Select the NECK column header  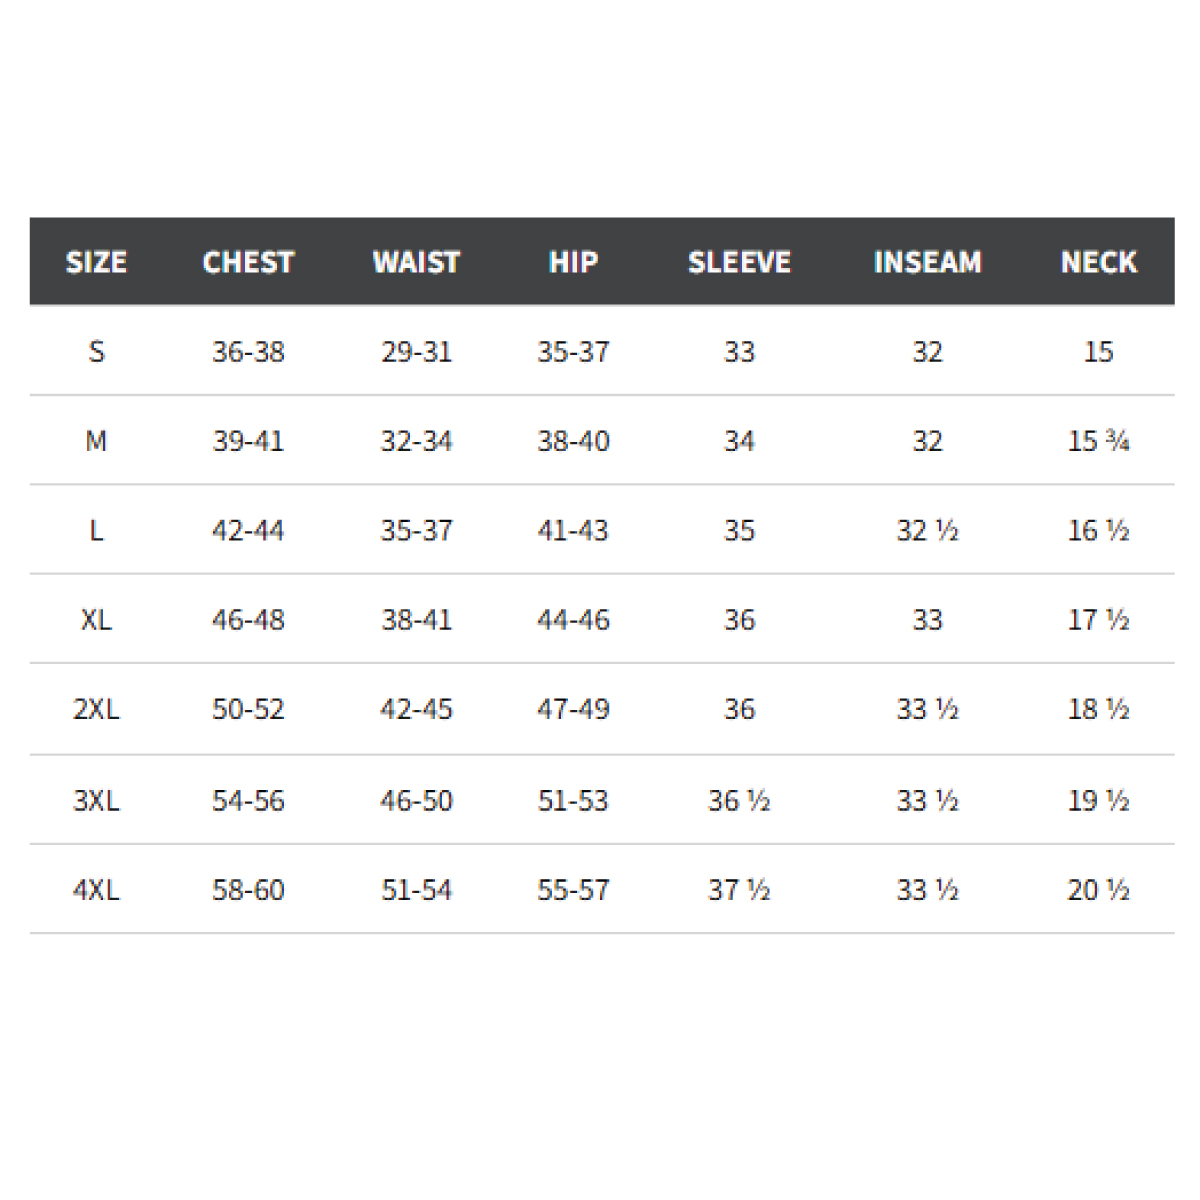[x=1098, y=262]
